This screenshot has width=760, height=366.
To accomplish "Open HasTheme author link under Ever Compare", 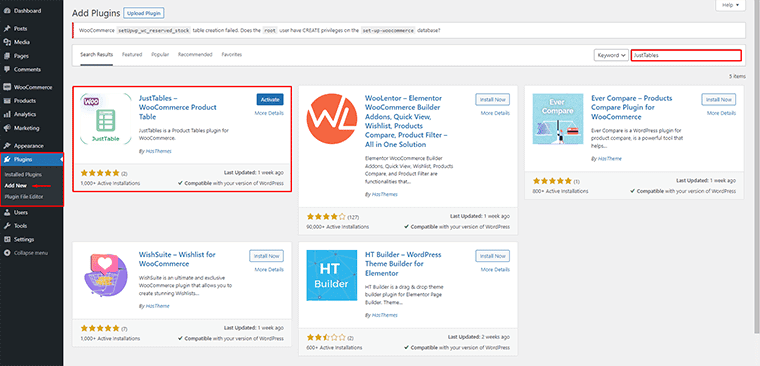I will pyautogui.click(x=609, y=159).
